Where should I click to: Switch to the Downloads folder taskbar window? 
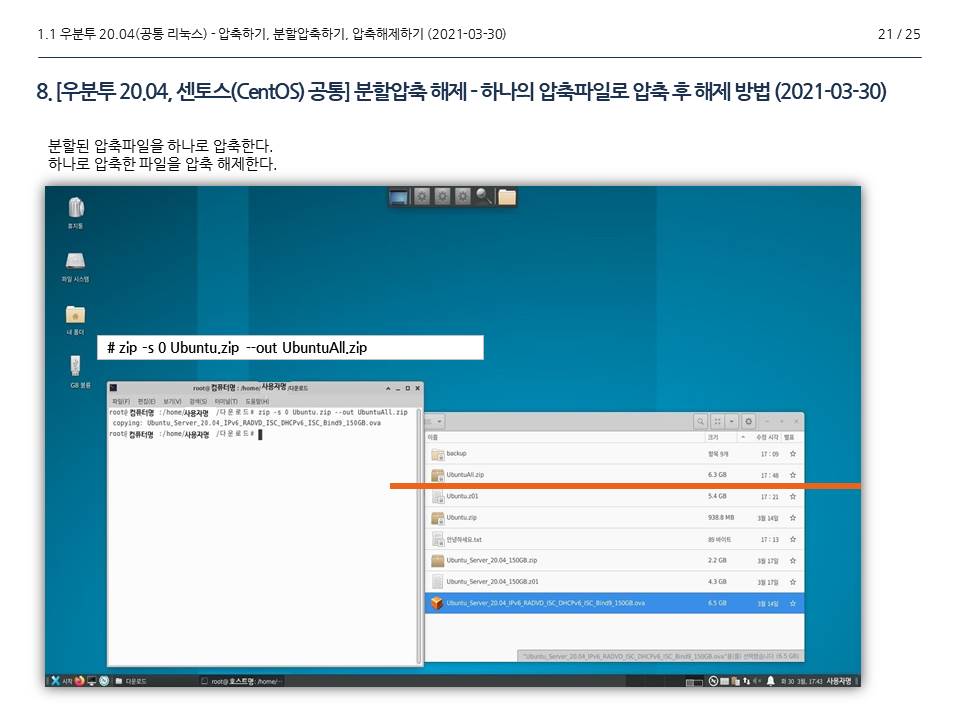(131, 681)
